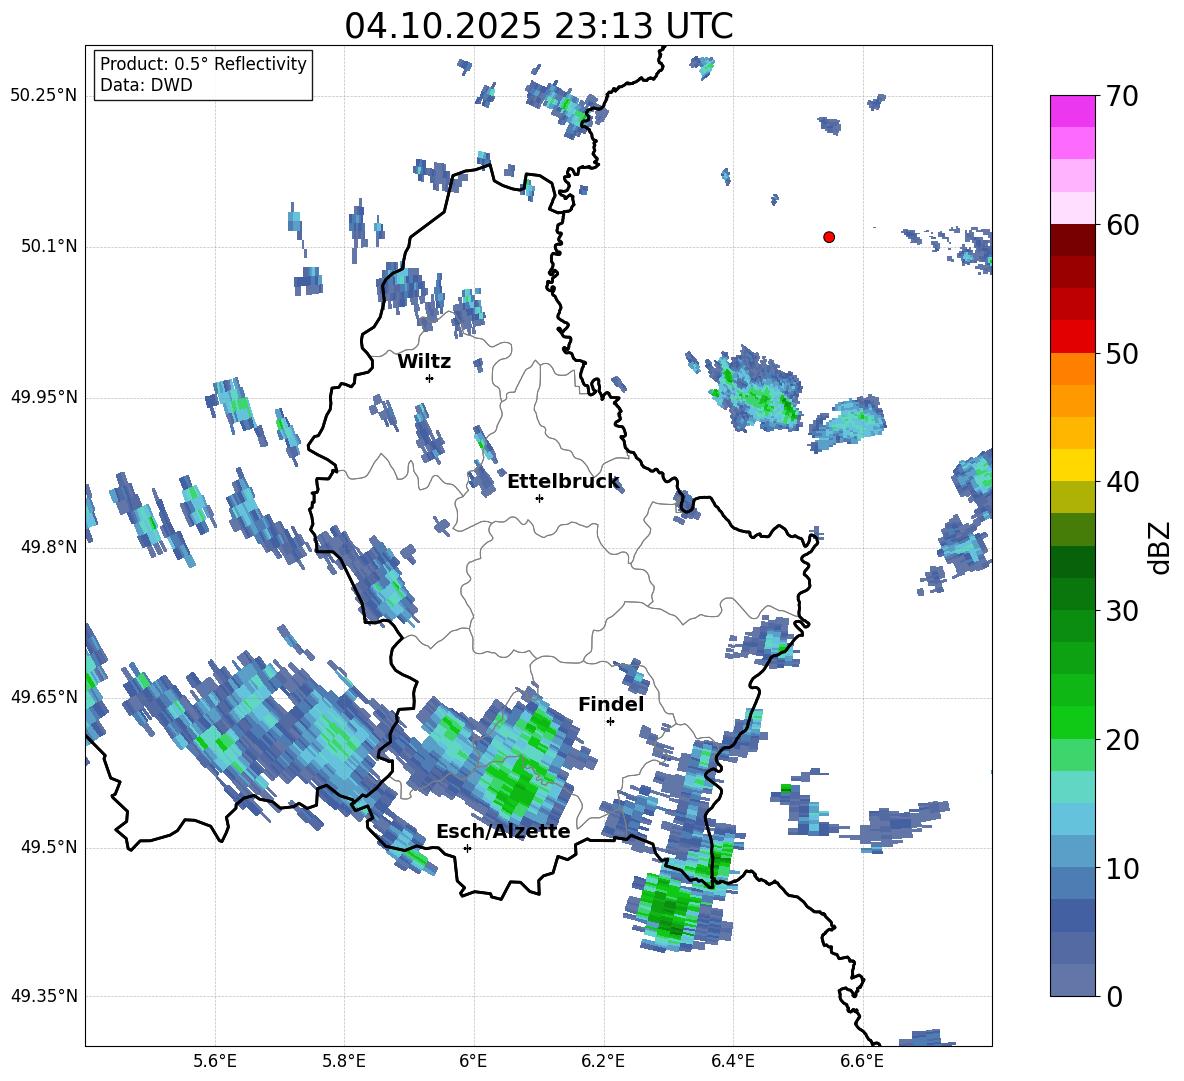The height and width of the screenshot is (1081, 1184).
Task: Click the Findel cross marker
Action: pyautogui.click(x=610, y=721)
